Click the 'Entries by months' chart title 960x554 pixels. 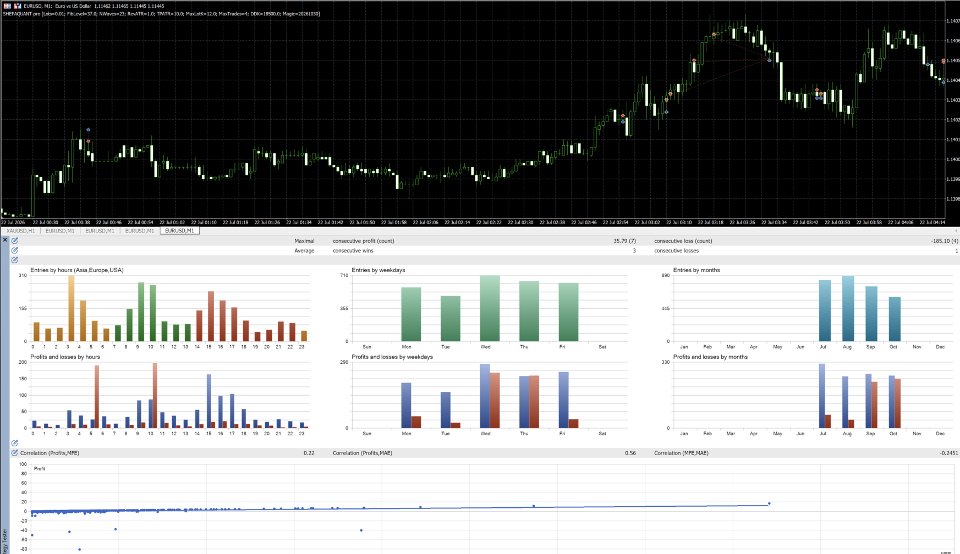coord(696,270)
